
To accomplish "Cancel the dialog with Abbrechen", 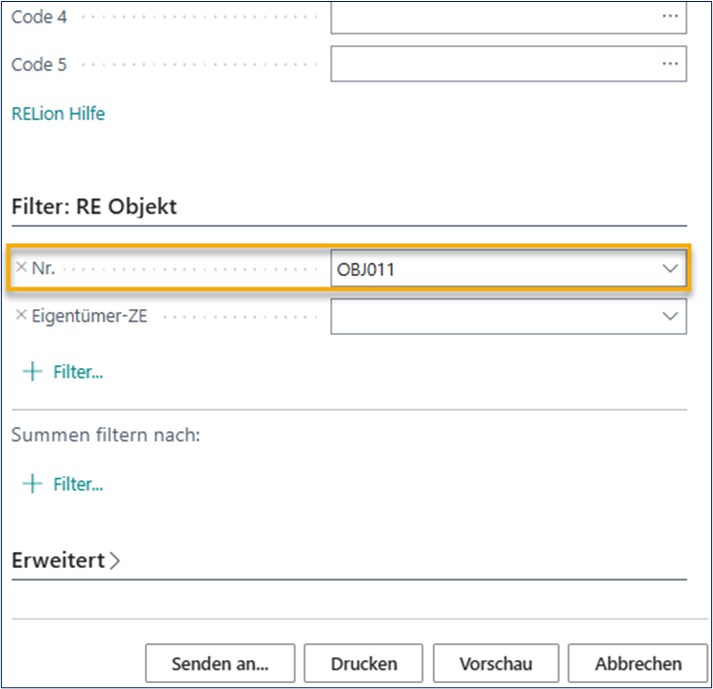I will (637, 663).
